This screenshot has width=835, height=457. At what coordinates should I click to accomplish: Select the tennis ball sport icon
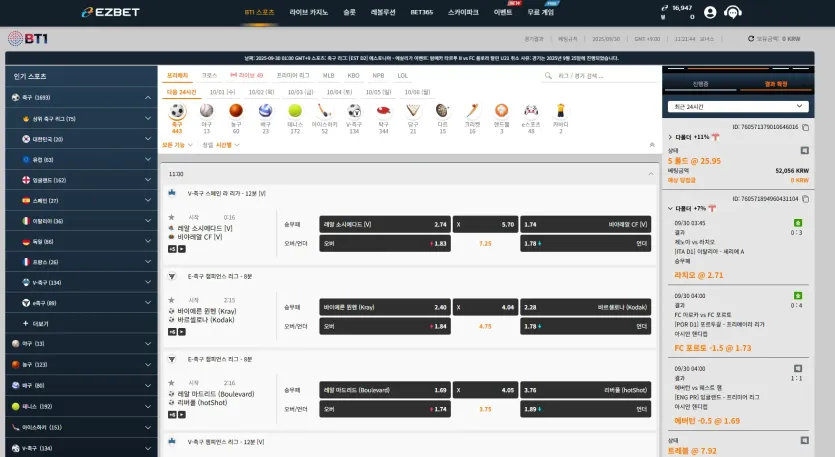click(x=295, y=111)
